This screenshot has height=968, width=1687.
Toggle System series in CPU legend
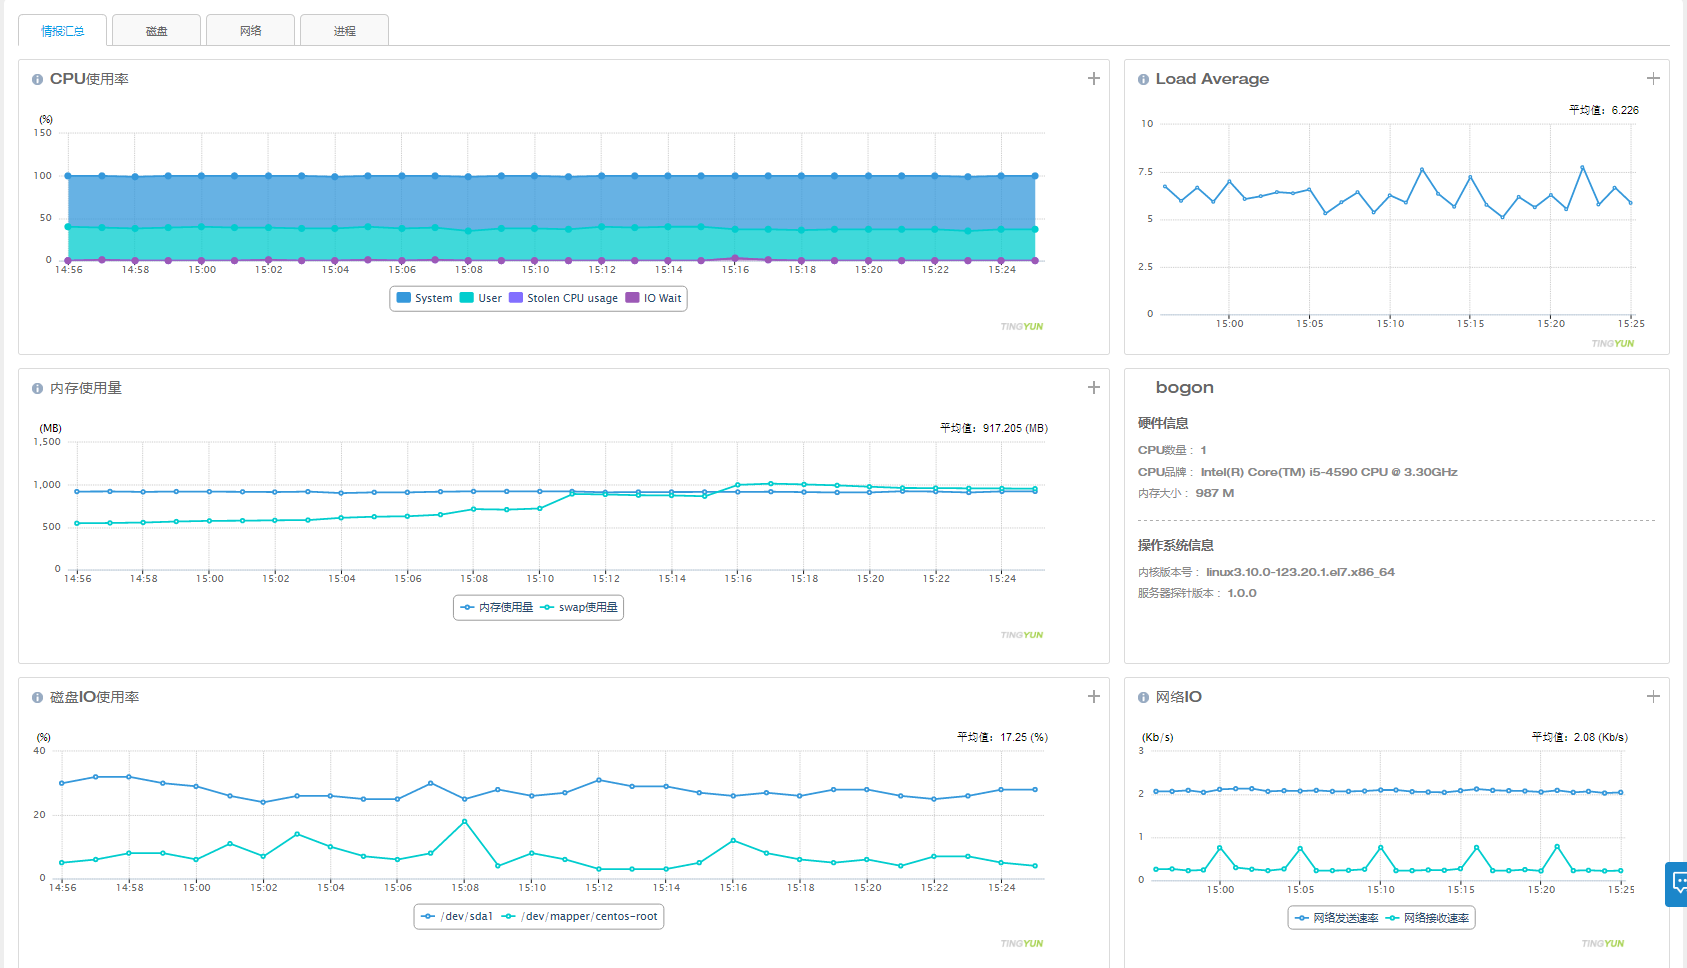click(x=424, y=298)
